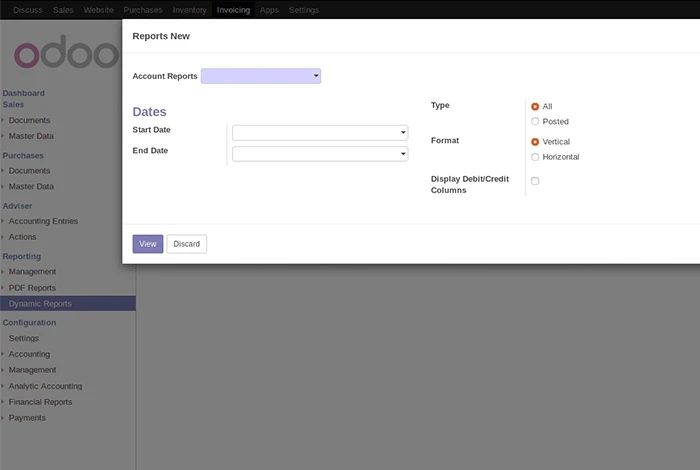Click the Reporting section heading
This screenshot has width=700, height=470.
pos(22,257)
